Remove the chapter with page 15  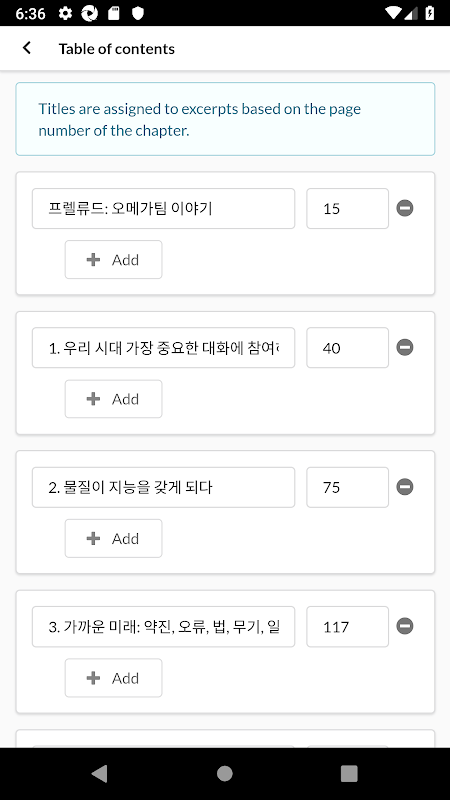pos(405,208)
